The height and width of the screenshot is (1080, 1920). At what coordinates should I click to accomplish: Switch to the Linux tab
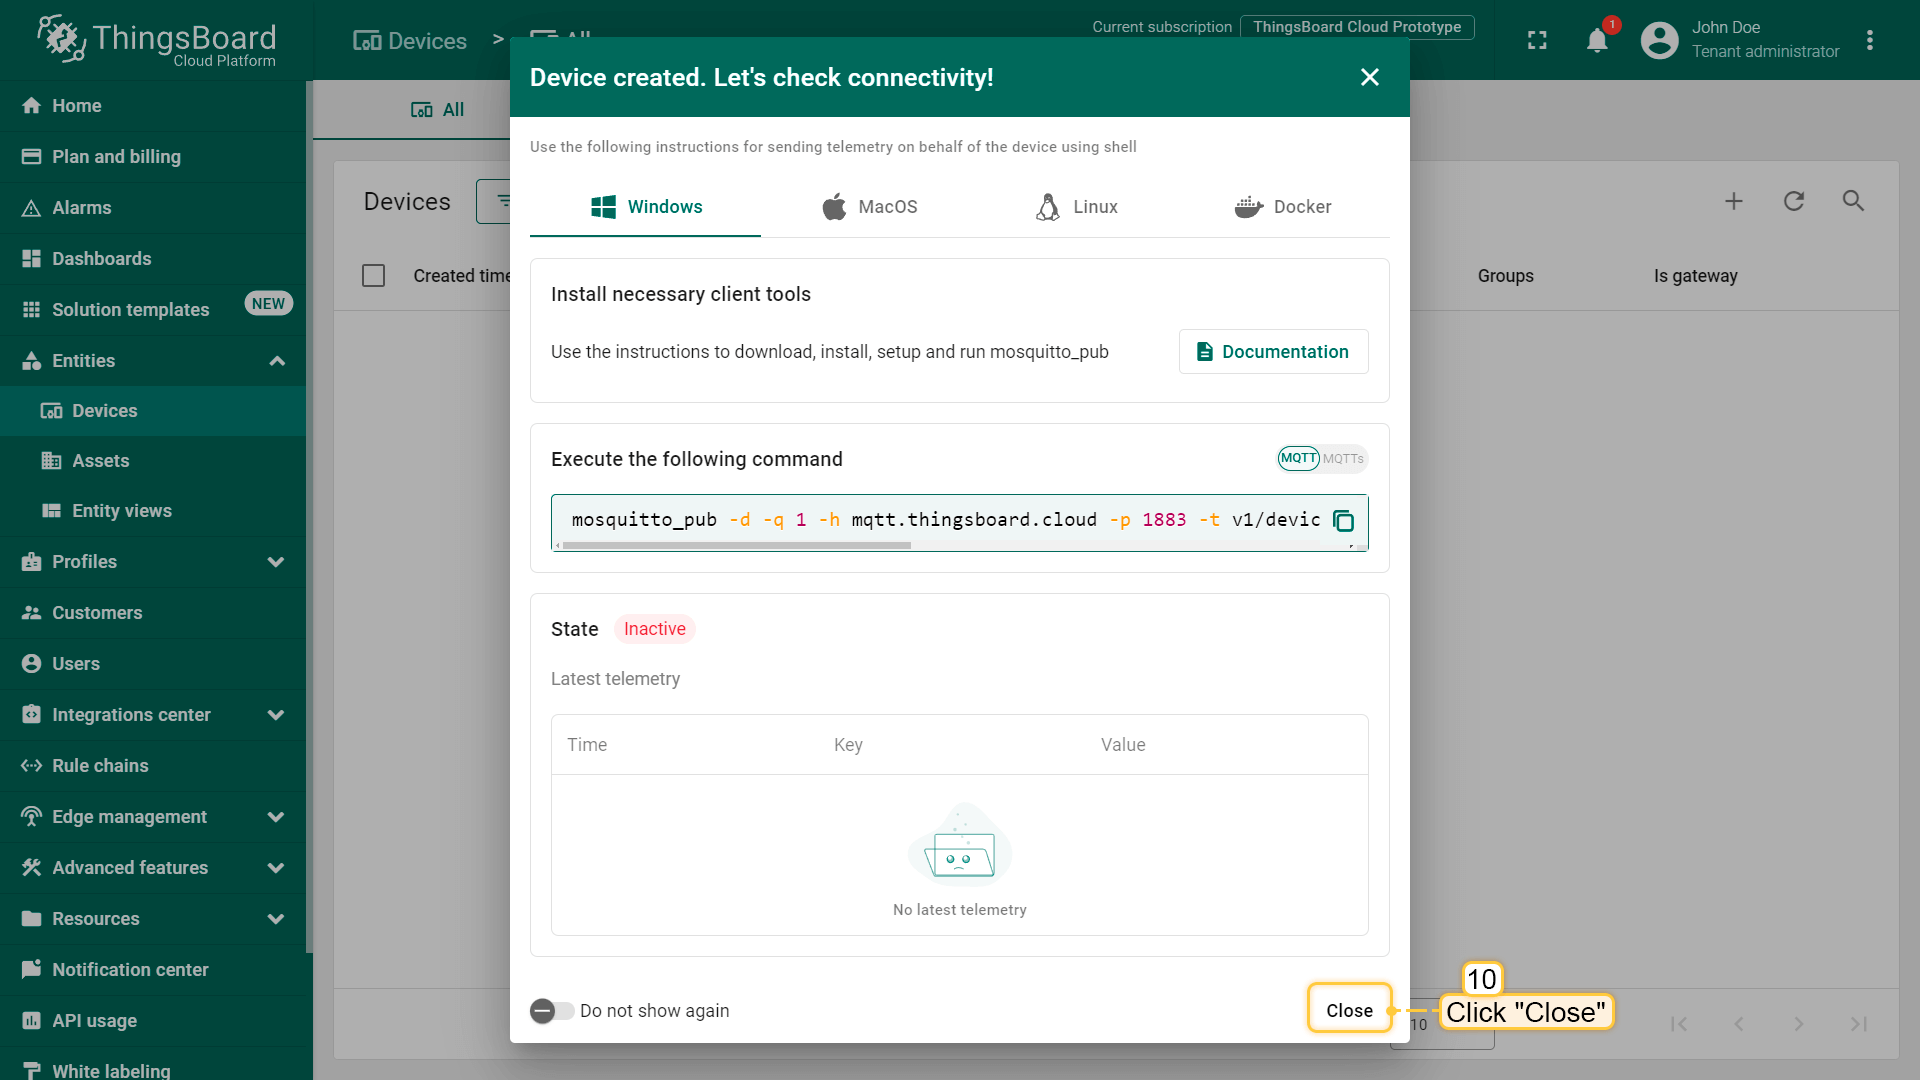[x=1077, y=207]
